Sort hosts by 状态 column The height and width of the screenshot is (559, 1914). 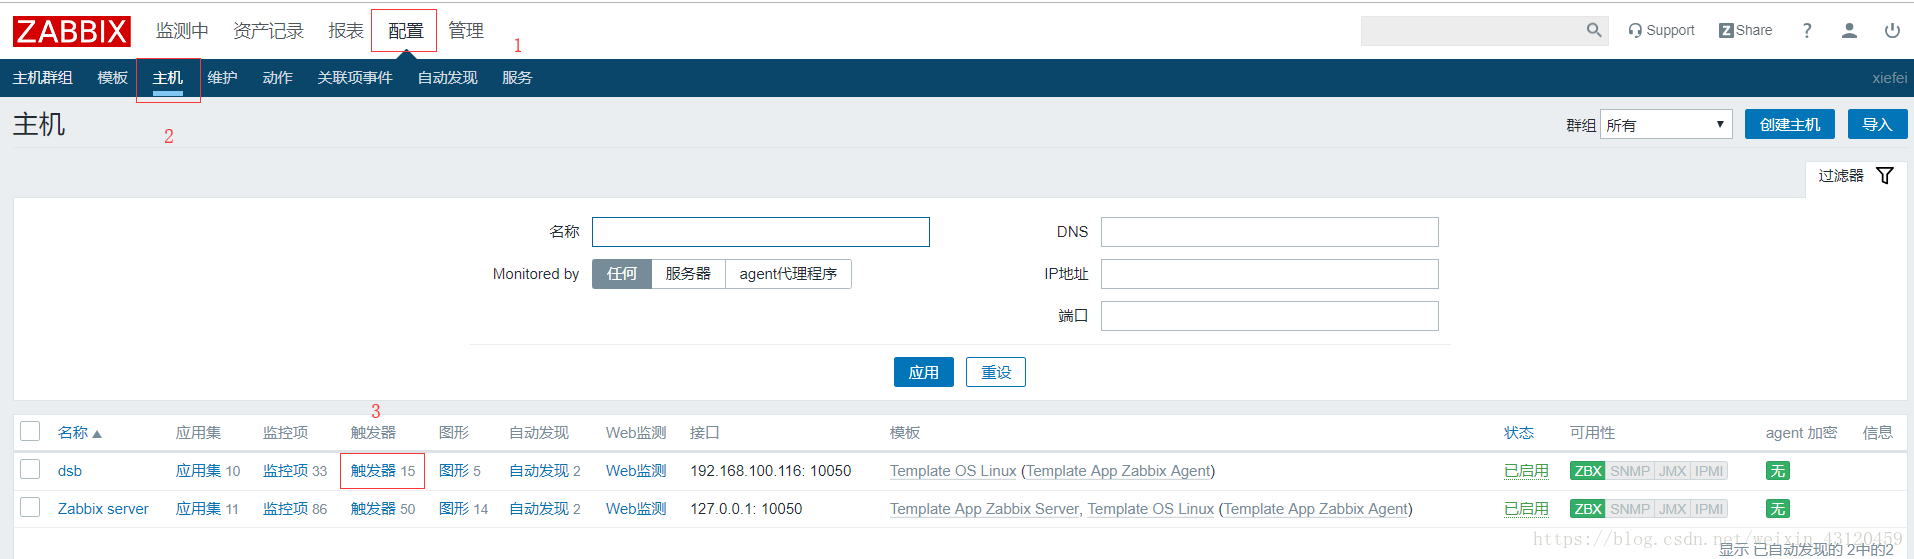1519,433
